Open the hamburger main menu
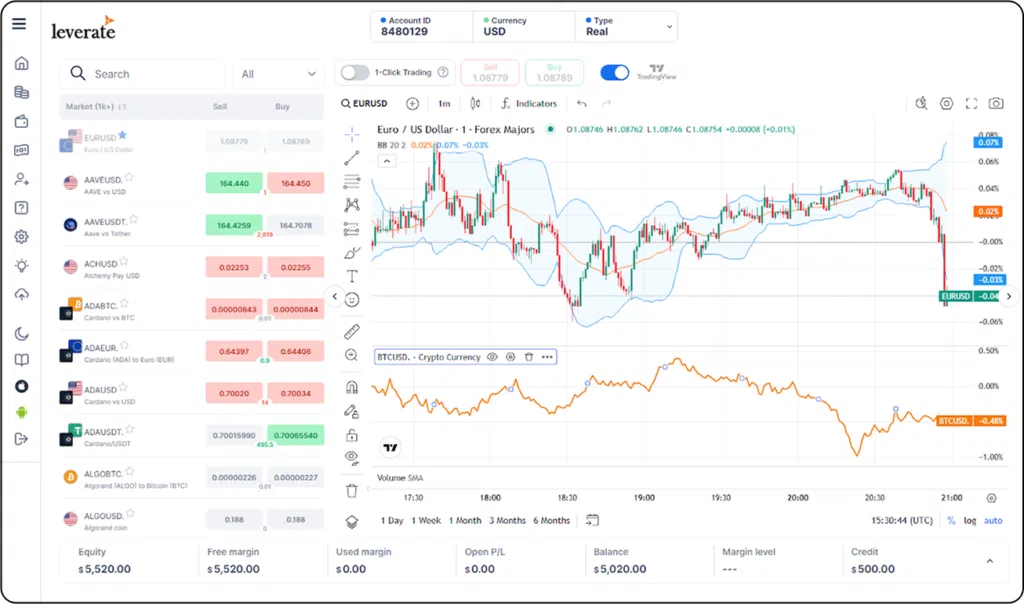This screenshot has height=604, width=1024. click(x=19, y=24)
